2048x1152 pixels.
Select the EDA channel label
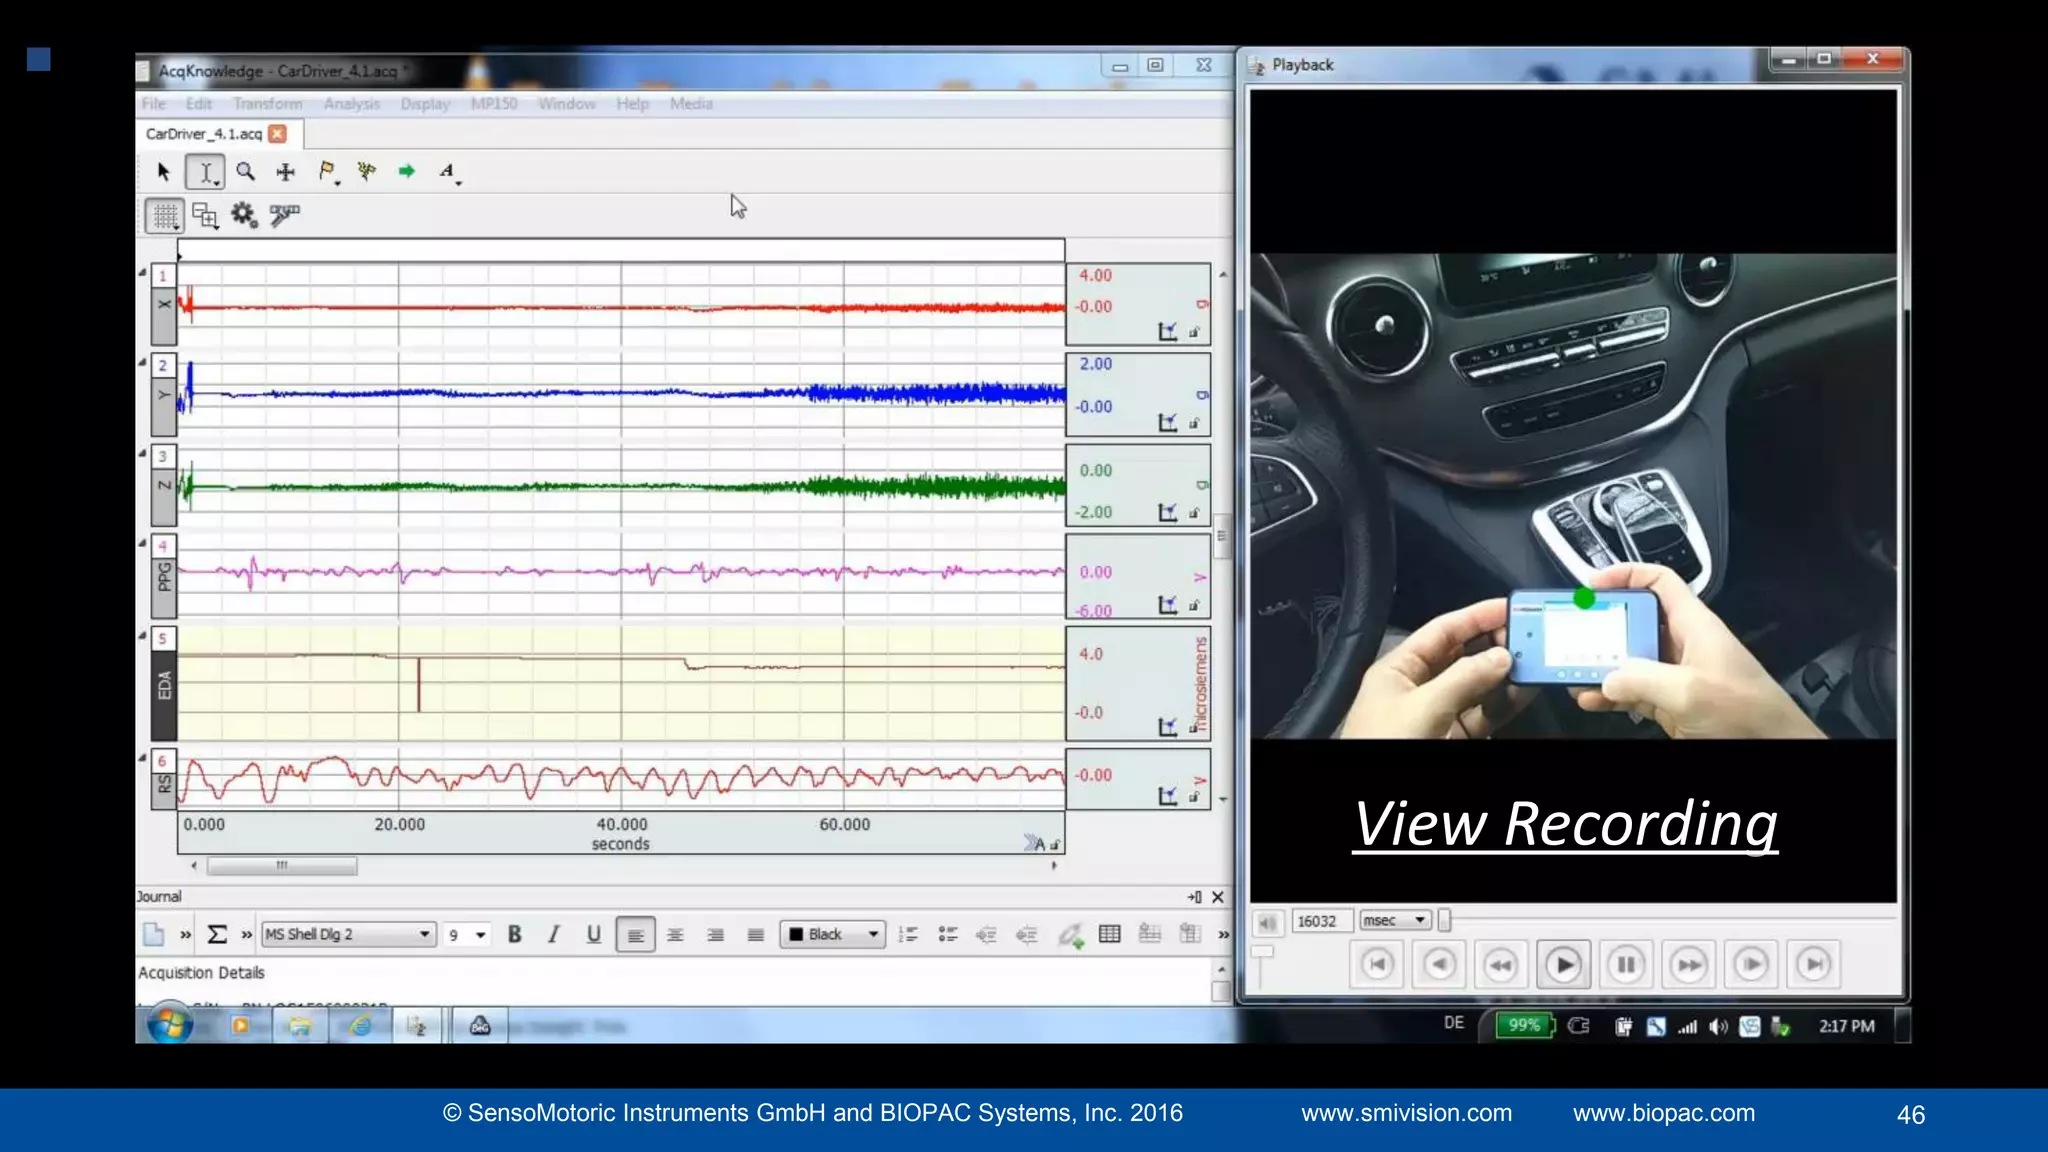pos(164,695)
